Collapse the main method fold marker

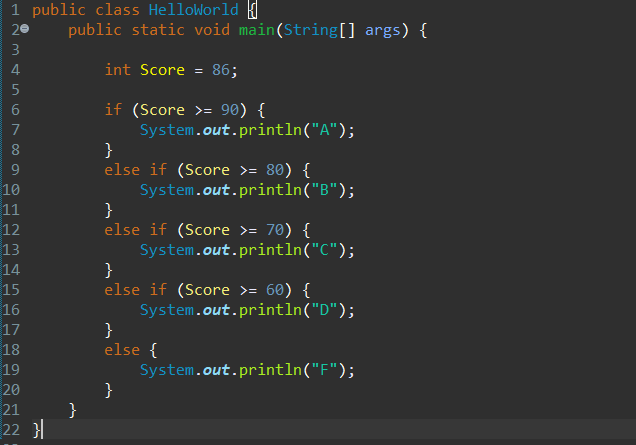click(25, 28)
